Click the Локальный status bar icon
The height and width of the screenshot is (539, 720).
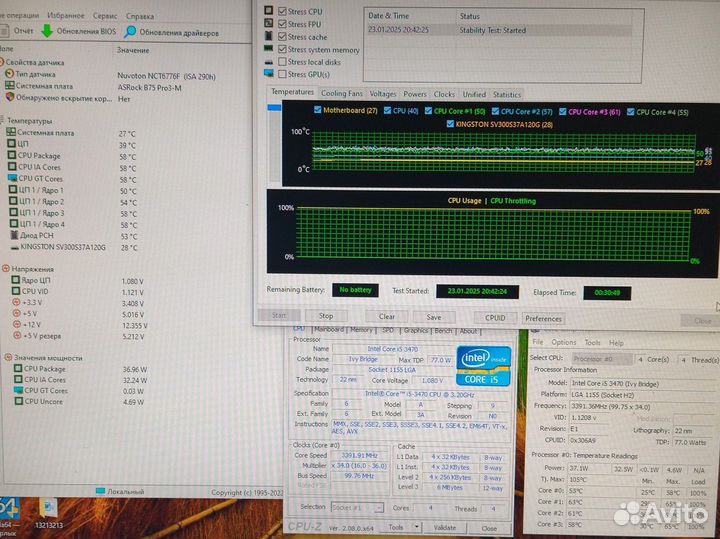(x=101, y=491)
